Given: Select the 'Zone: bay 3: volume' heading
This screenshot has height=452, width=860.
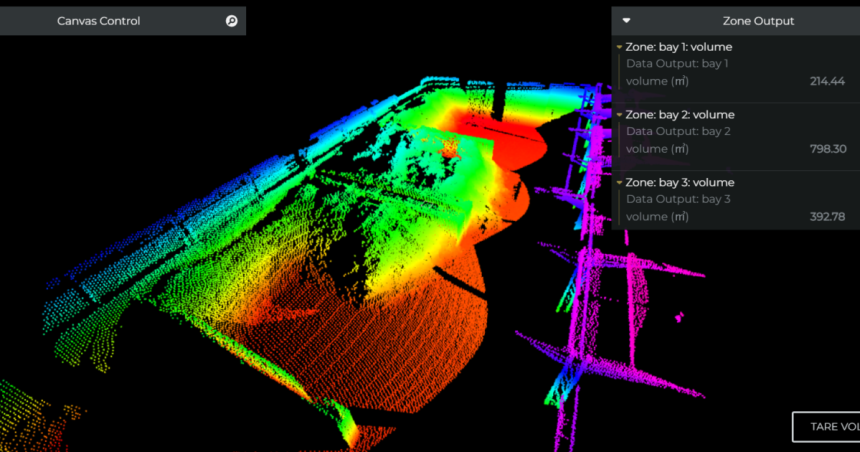Looking at the screenshot, I should click(x=680, y=183).
